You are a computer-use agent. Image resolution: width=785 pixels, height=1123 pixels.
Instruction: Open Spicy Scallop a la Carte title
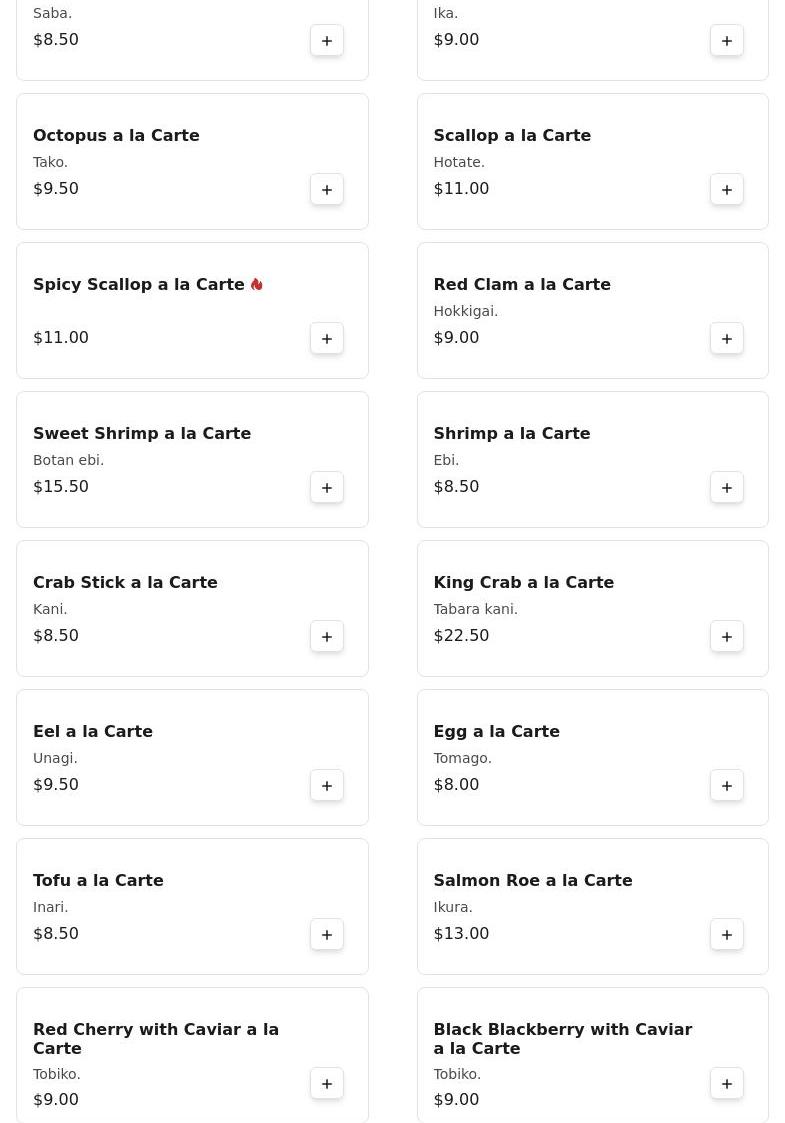pos(139,285)
